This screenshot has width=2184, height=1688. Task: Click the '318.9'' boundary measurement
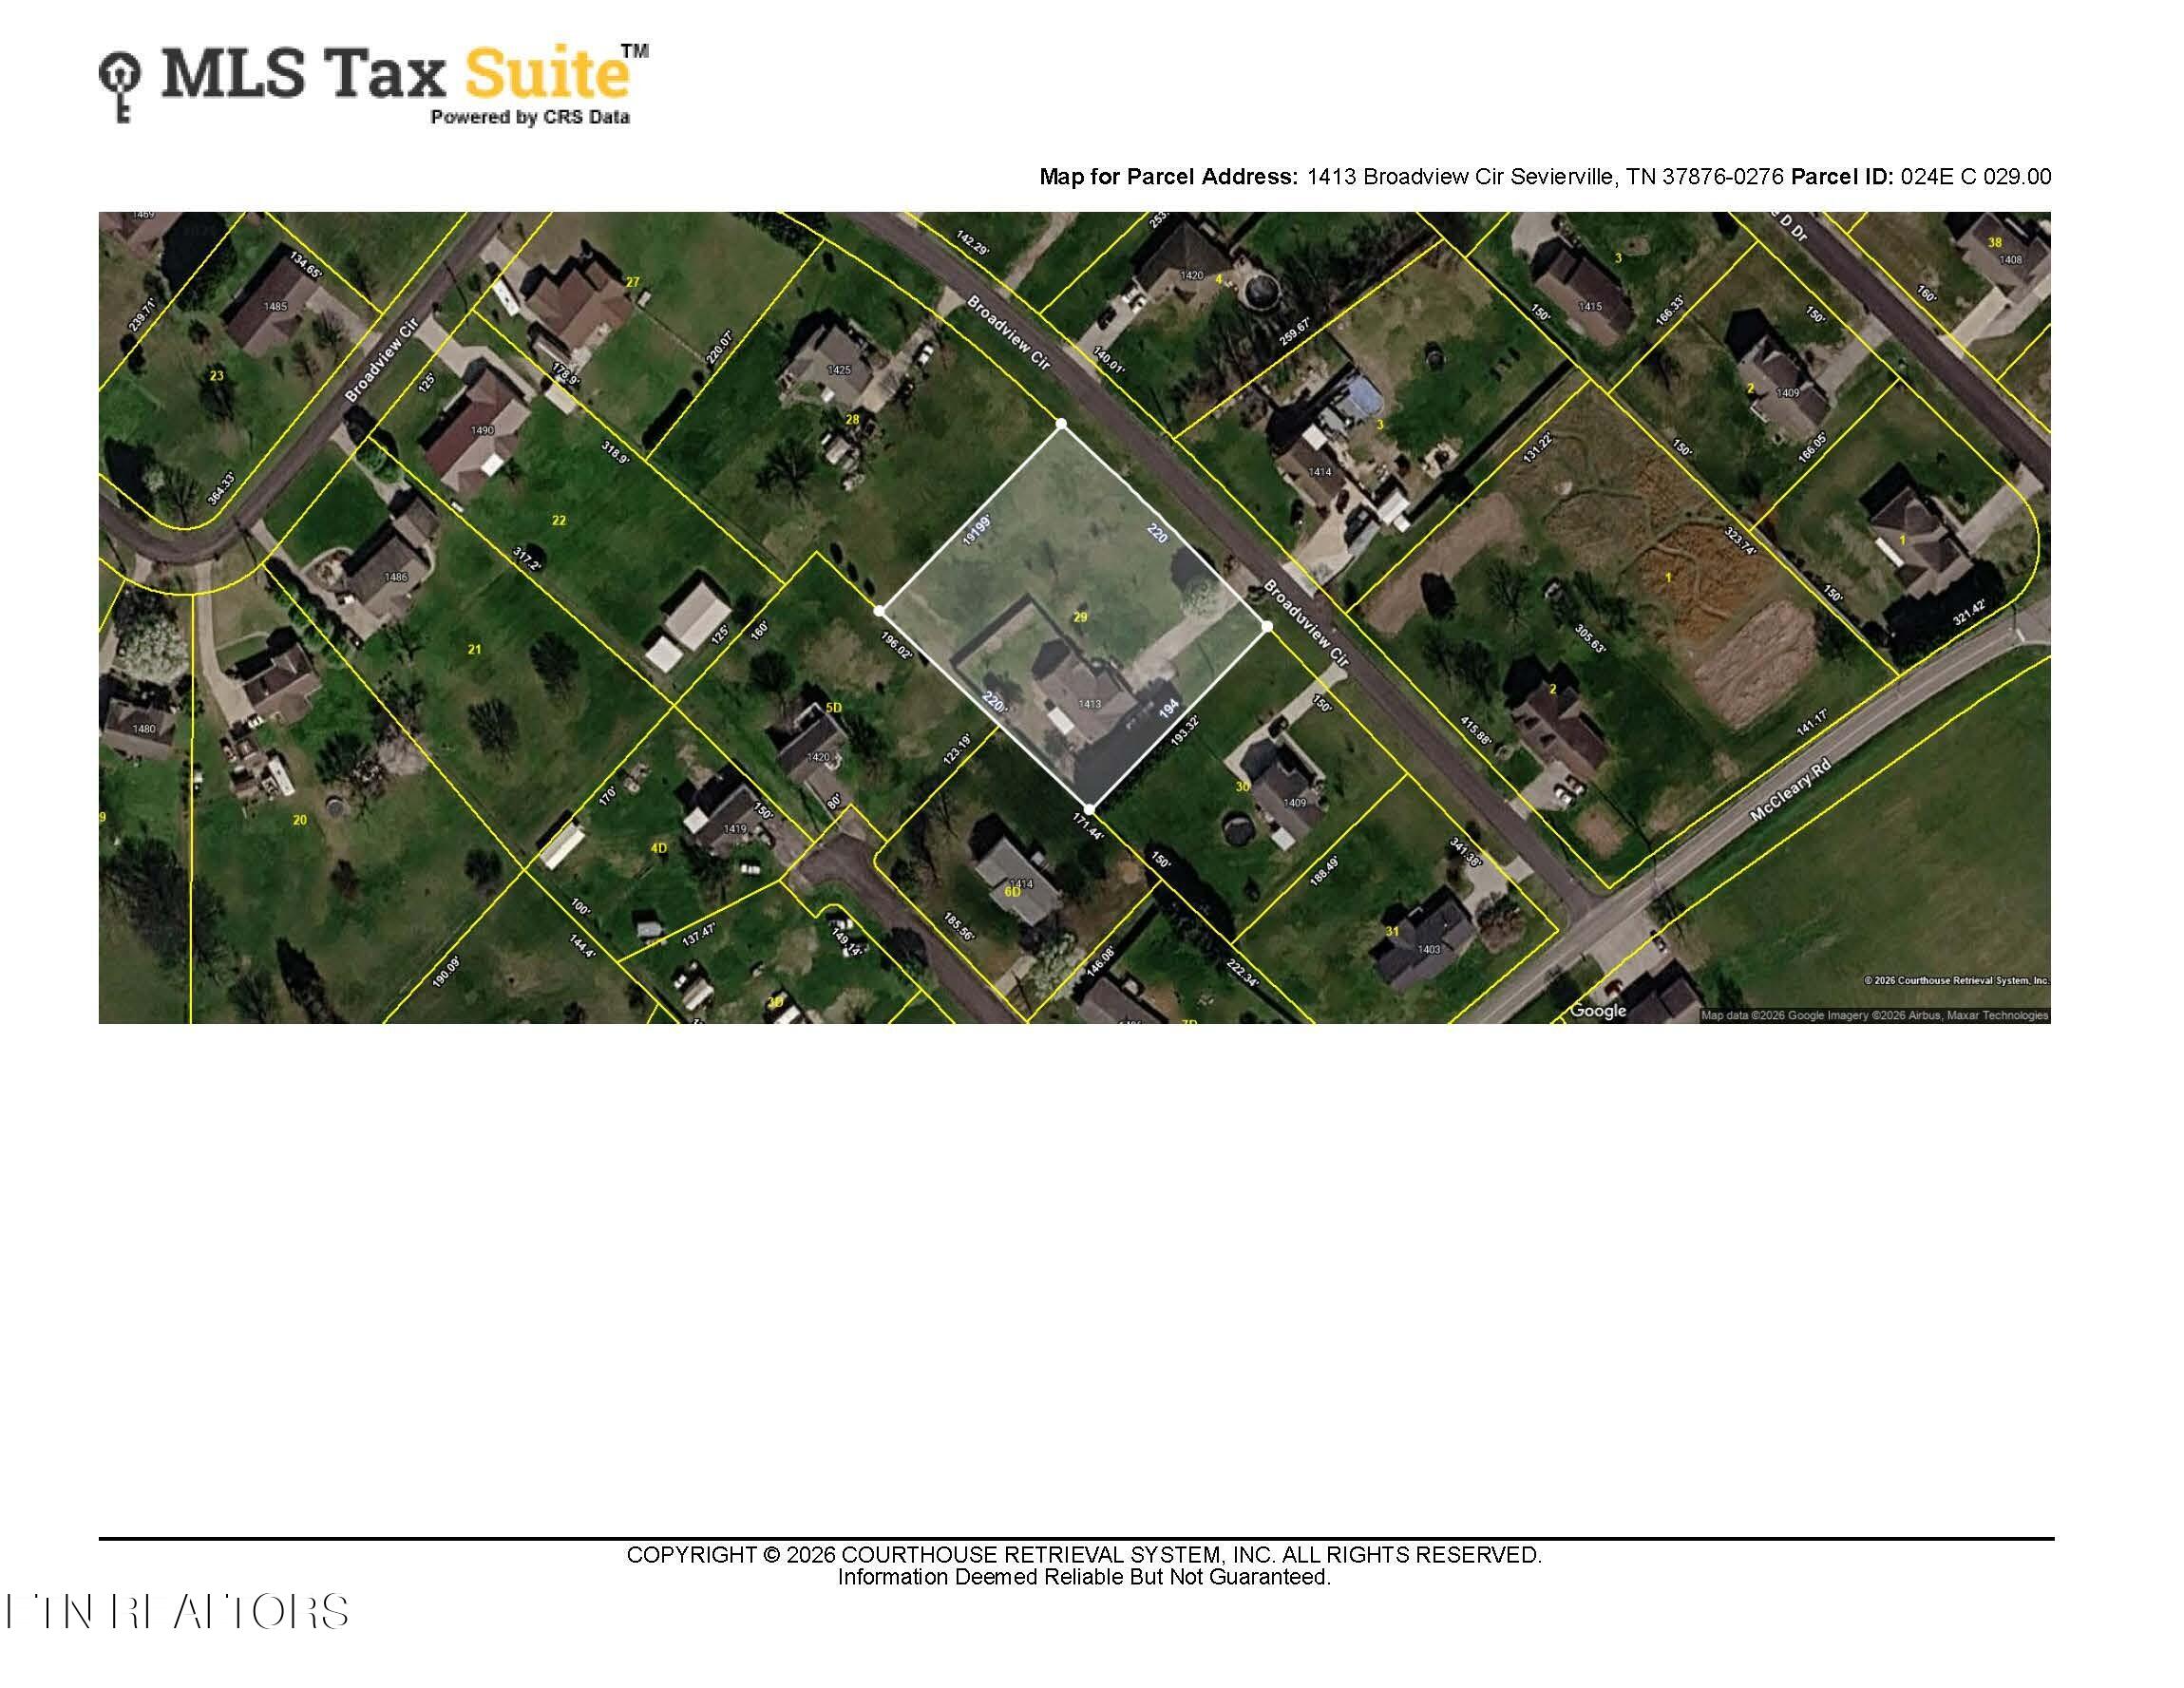tap(615, 452)
